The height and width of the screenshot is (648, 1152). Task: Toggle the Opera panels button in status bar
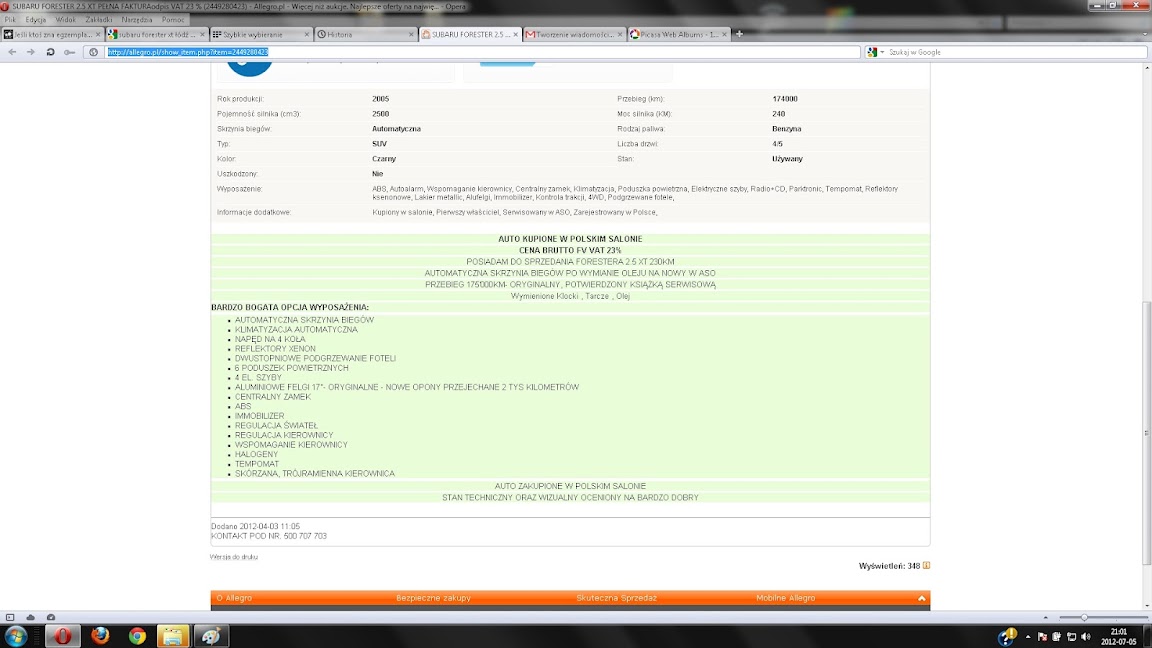[10, 617]
